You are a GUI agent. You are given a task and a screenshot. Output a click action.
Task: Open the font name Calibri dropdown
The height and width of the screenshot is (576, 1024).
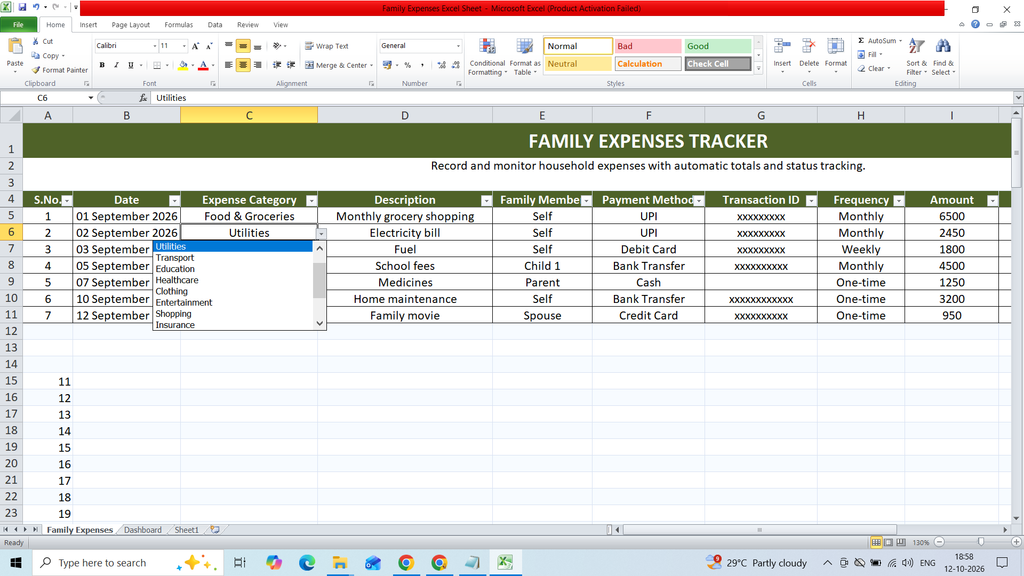click(155, 46)
